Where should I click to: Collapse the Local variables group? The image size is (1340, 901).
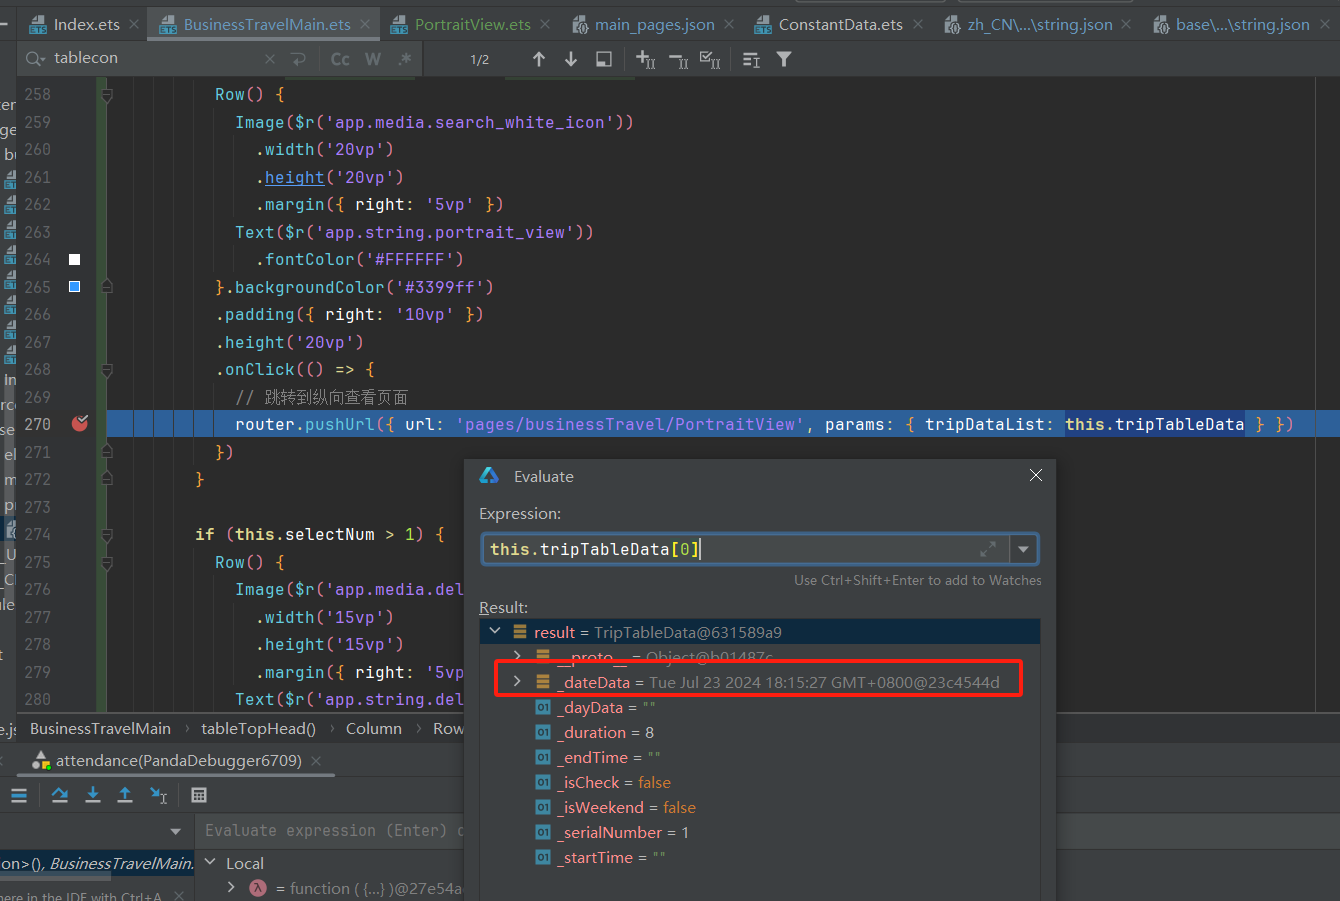(210, 862)
